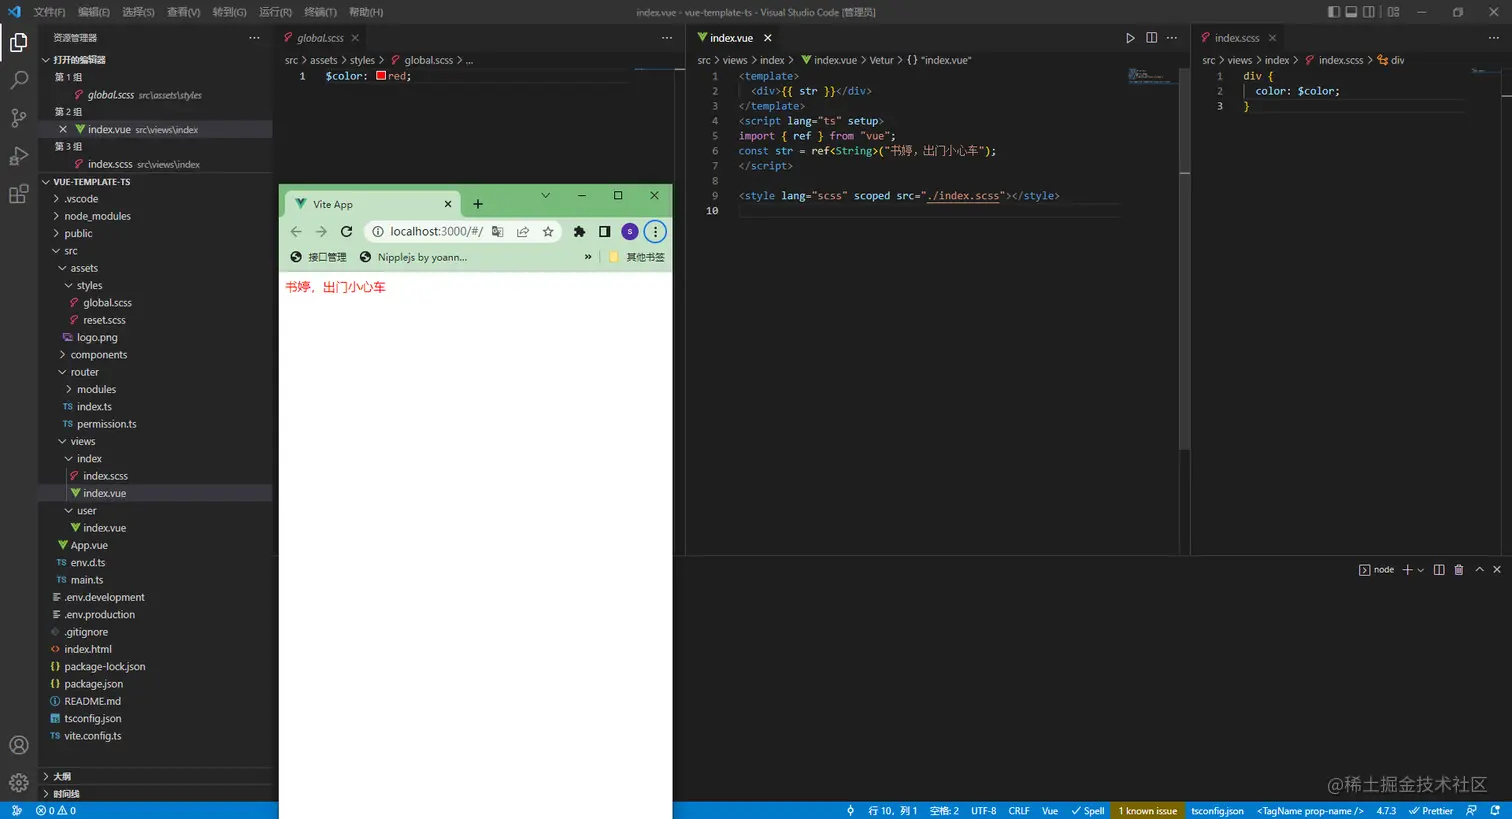The width and height of the screenshot is (1512, 819).
Task: Open the Extensions view
Action: [18, 194]
